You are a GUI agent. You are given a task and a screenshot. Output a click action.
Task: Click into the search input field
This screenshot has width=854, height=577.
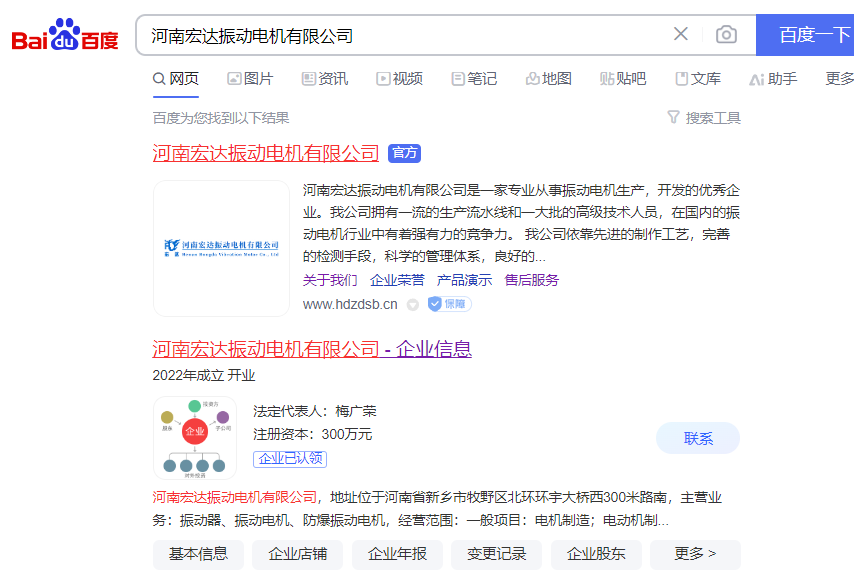click(400, 35)
